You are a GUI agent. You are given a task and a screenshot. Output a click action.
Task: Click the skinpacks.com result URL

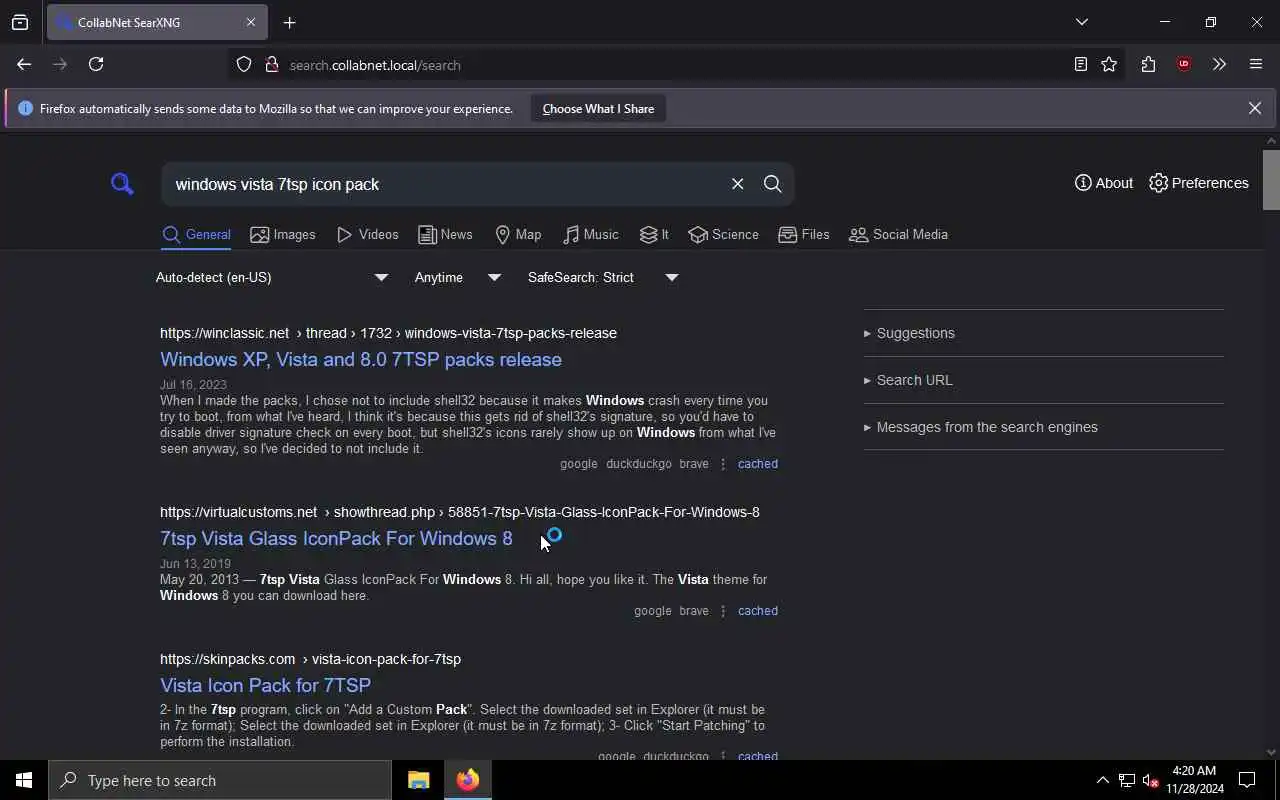(310, 659)
